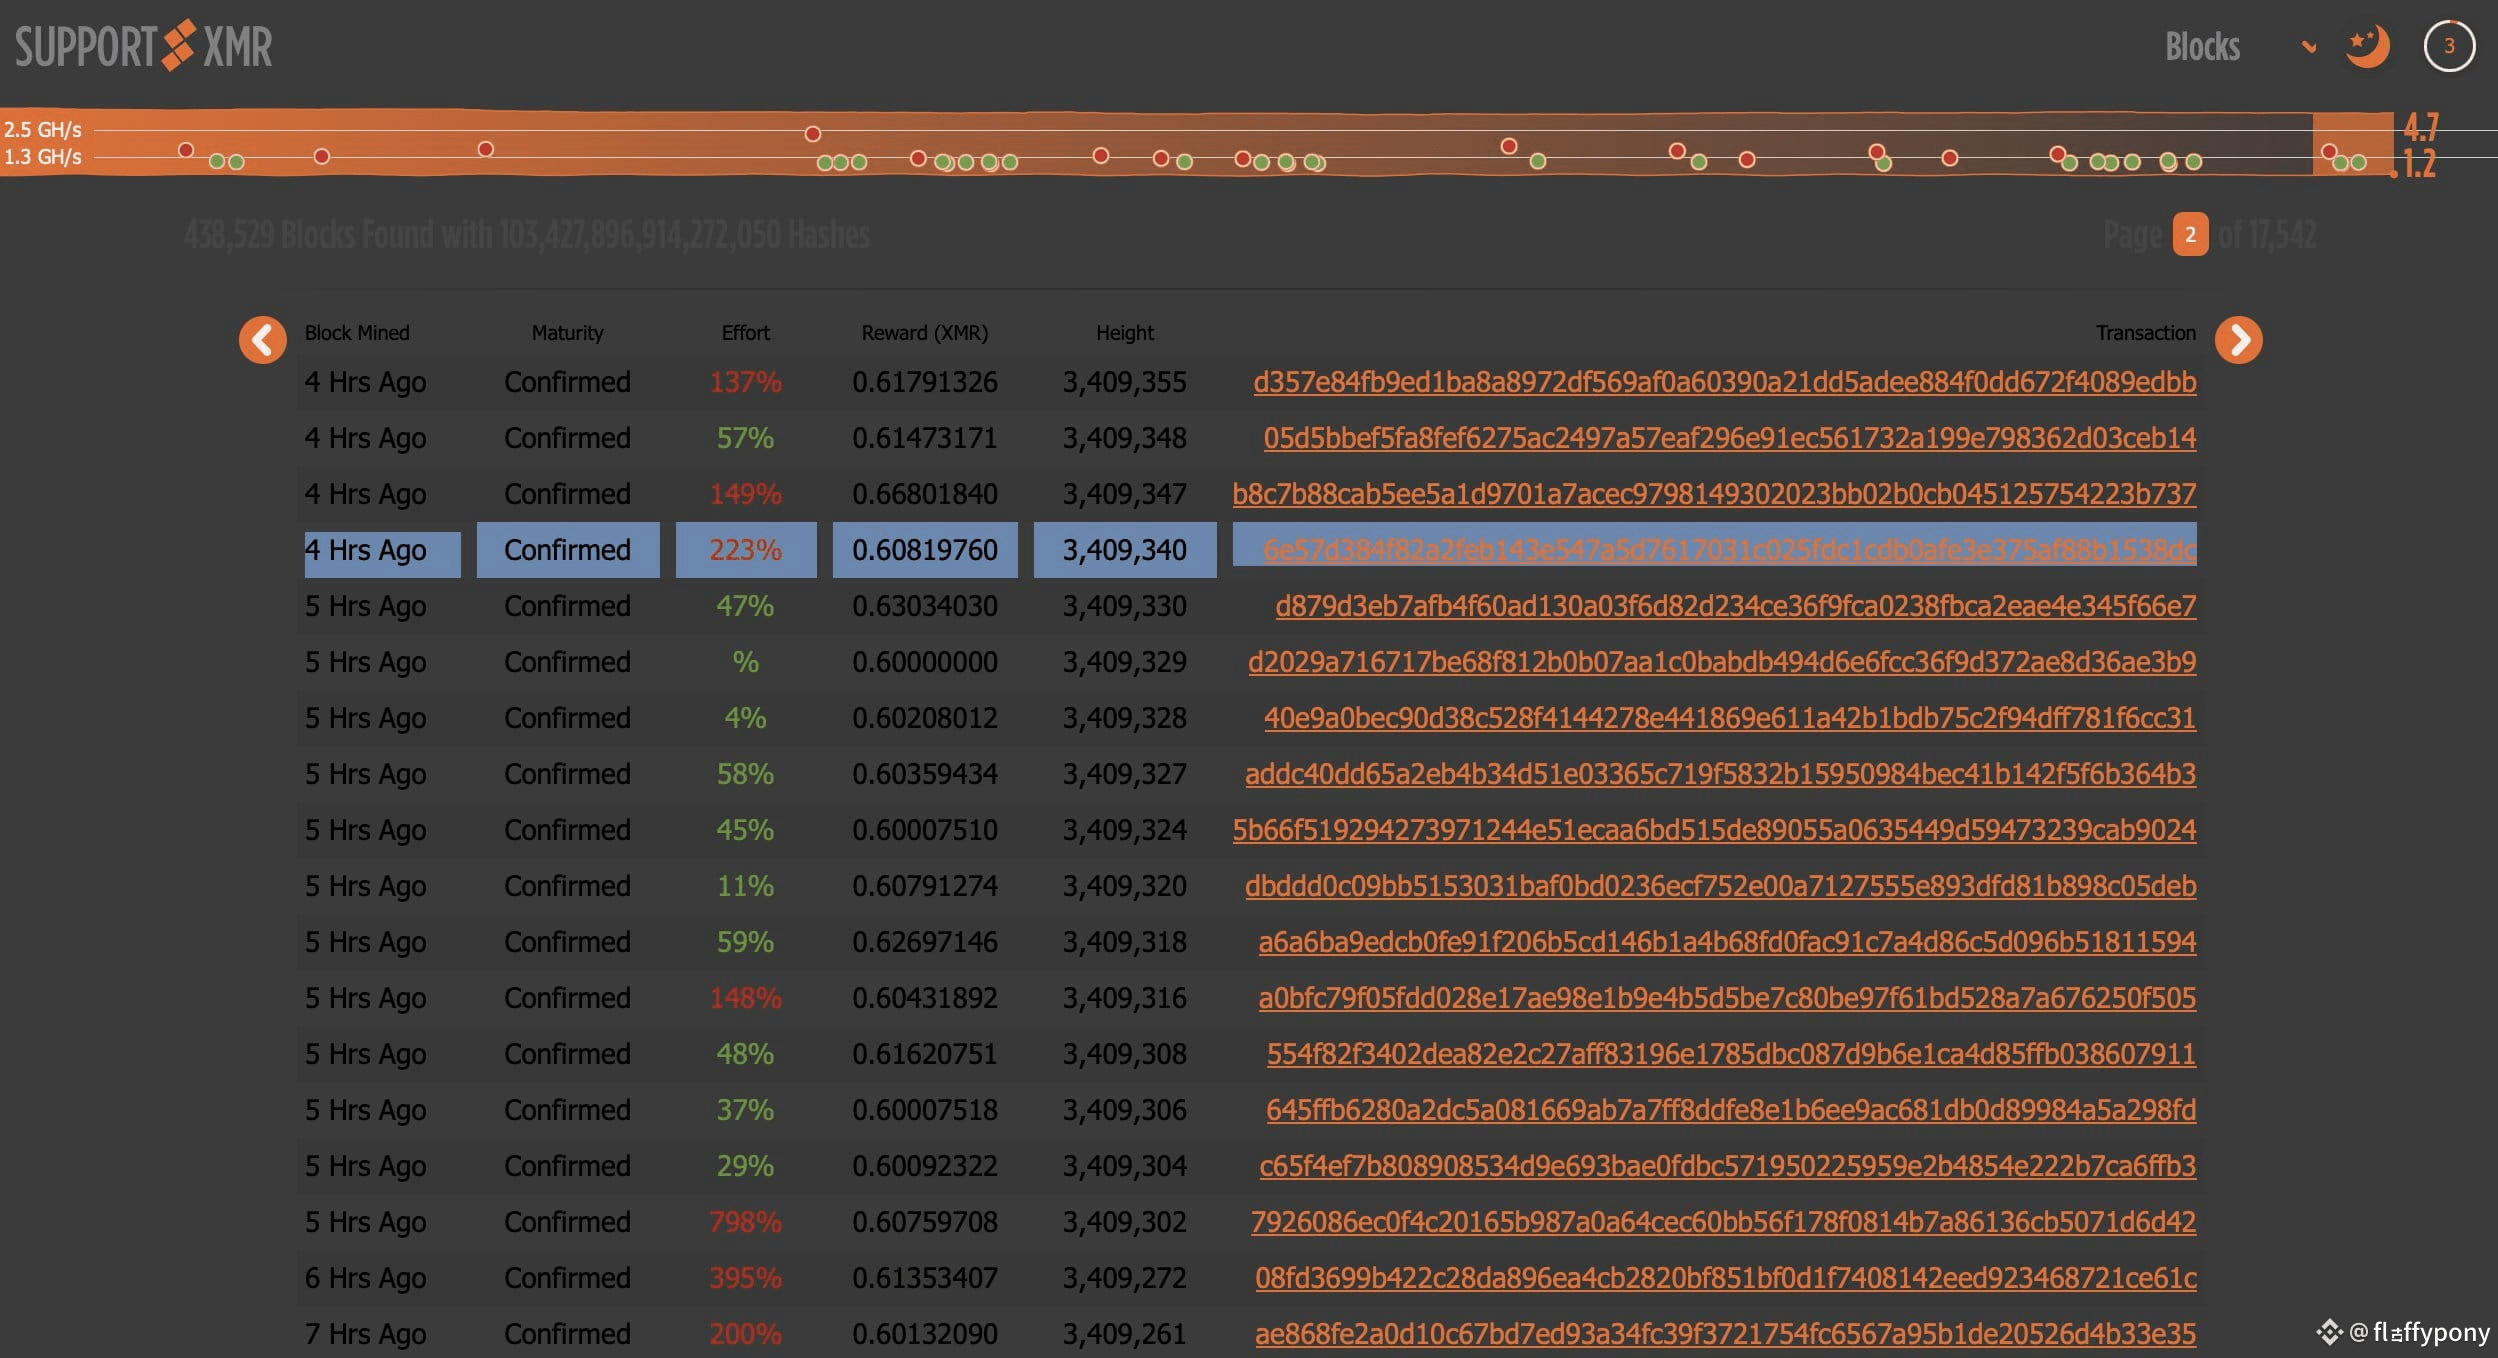Click the circular refresh countdown showing 3

point(2449,46)
